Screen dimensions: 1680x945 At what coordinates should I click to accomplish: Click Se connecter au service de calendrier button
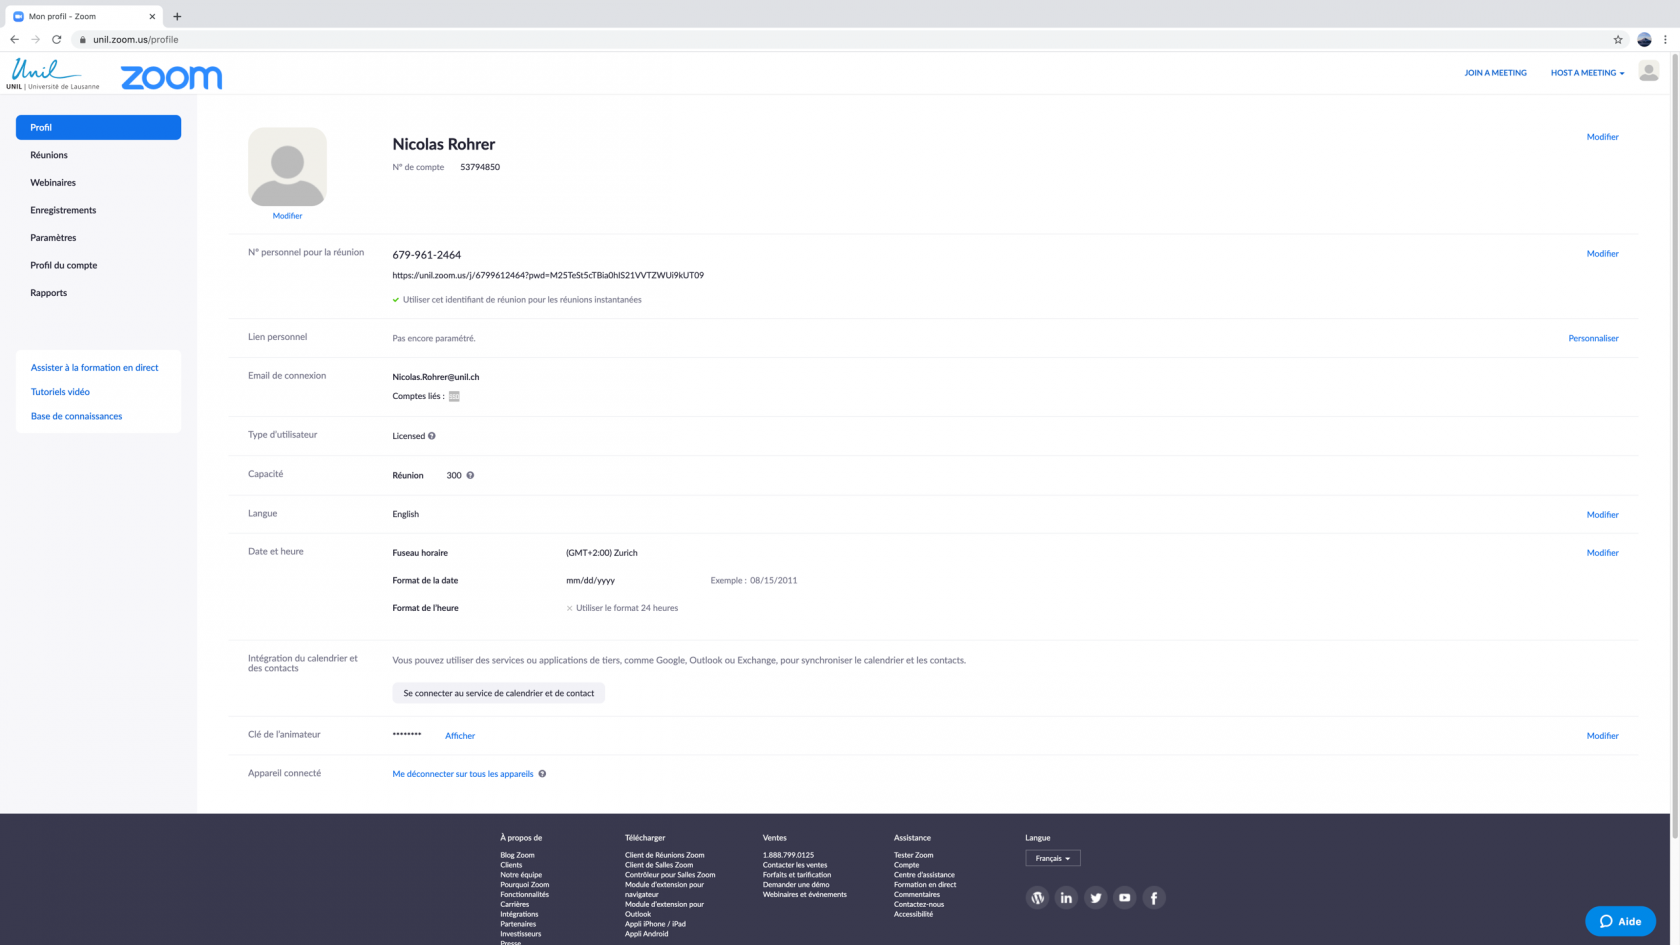pyautogui.click(x=498, y=693)
